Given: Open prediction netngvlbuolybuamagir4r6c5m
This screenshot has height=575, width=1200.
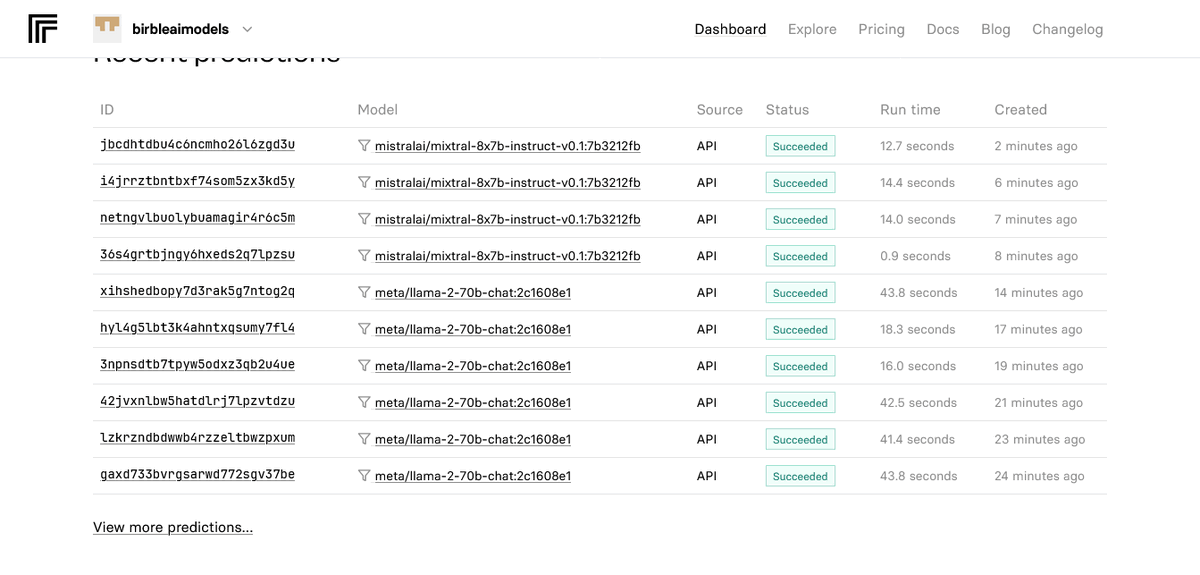Looking at the screenshot, I should pyautogui.click(x=198, y=218).
